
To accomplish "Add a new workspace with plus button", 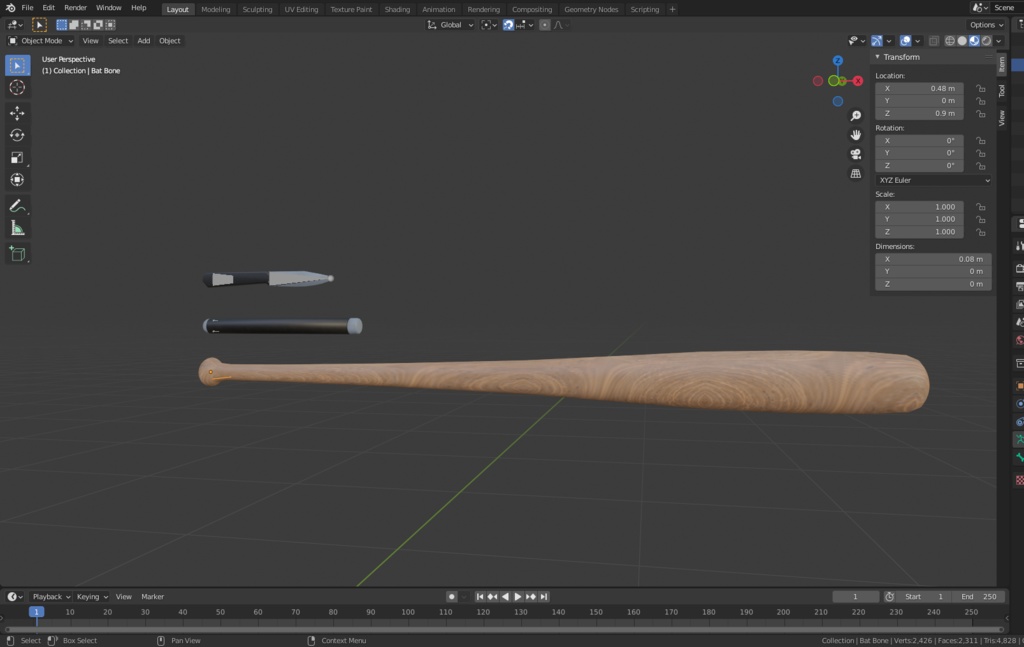I will coord(672,9).
